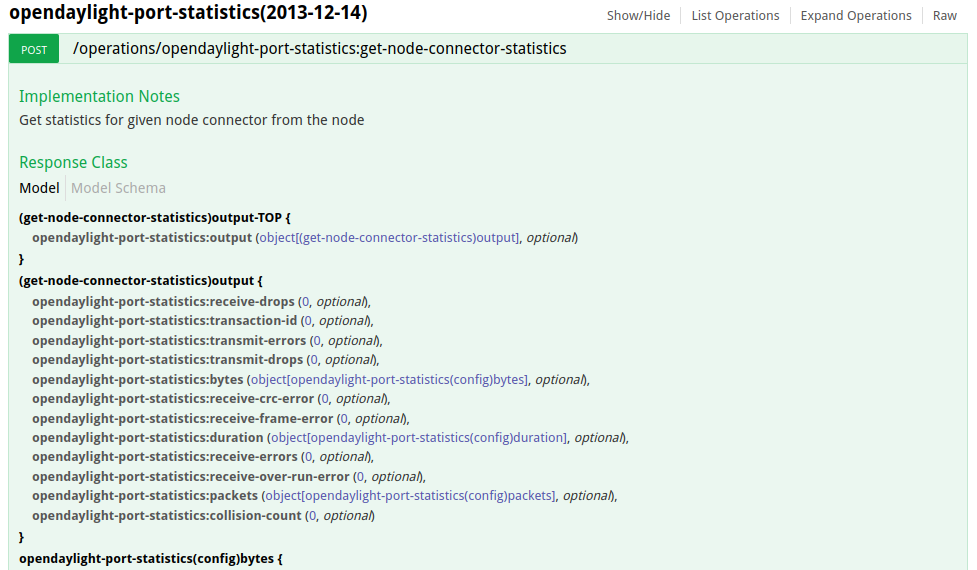This screenshot has width=977, height=570.
Task: Open the object[(get-node-connector-statistics)output] type link
Action: coord(389,238)
